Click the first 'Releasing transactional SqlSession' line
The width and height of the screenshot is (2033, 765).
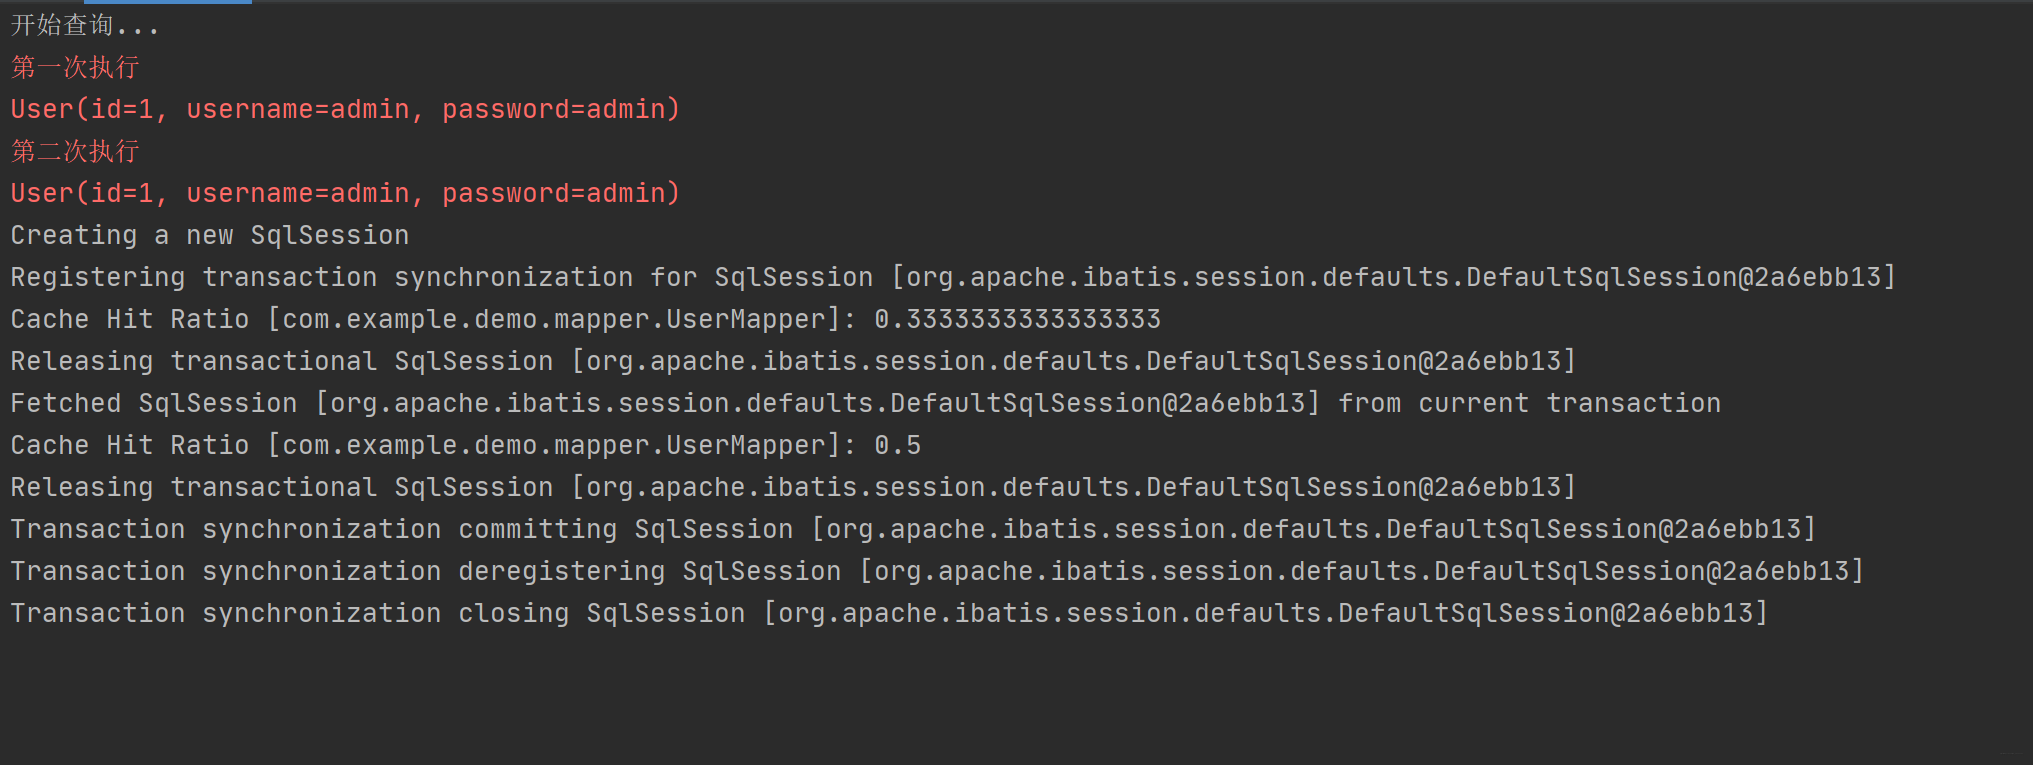coord(793,361)
